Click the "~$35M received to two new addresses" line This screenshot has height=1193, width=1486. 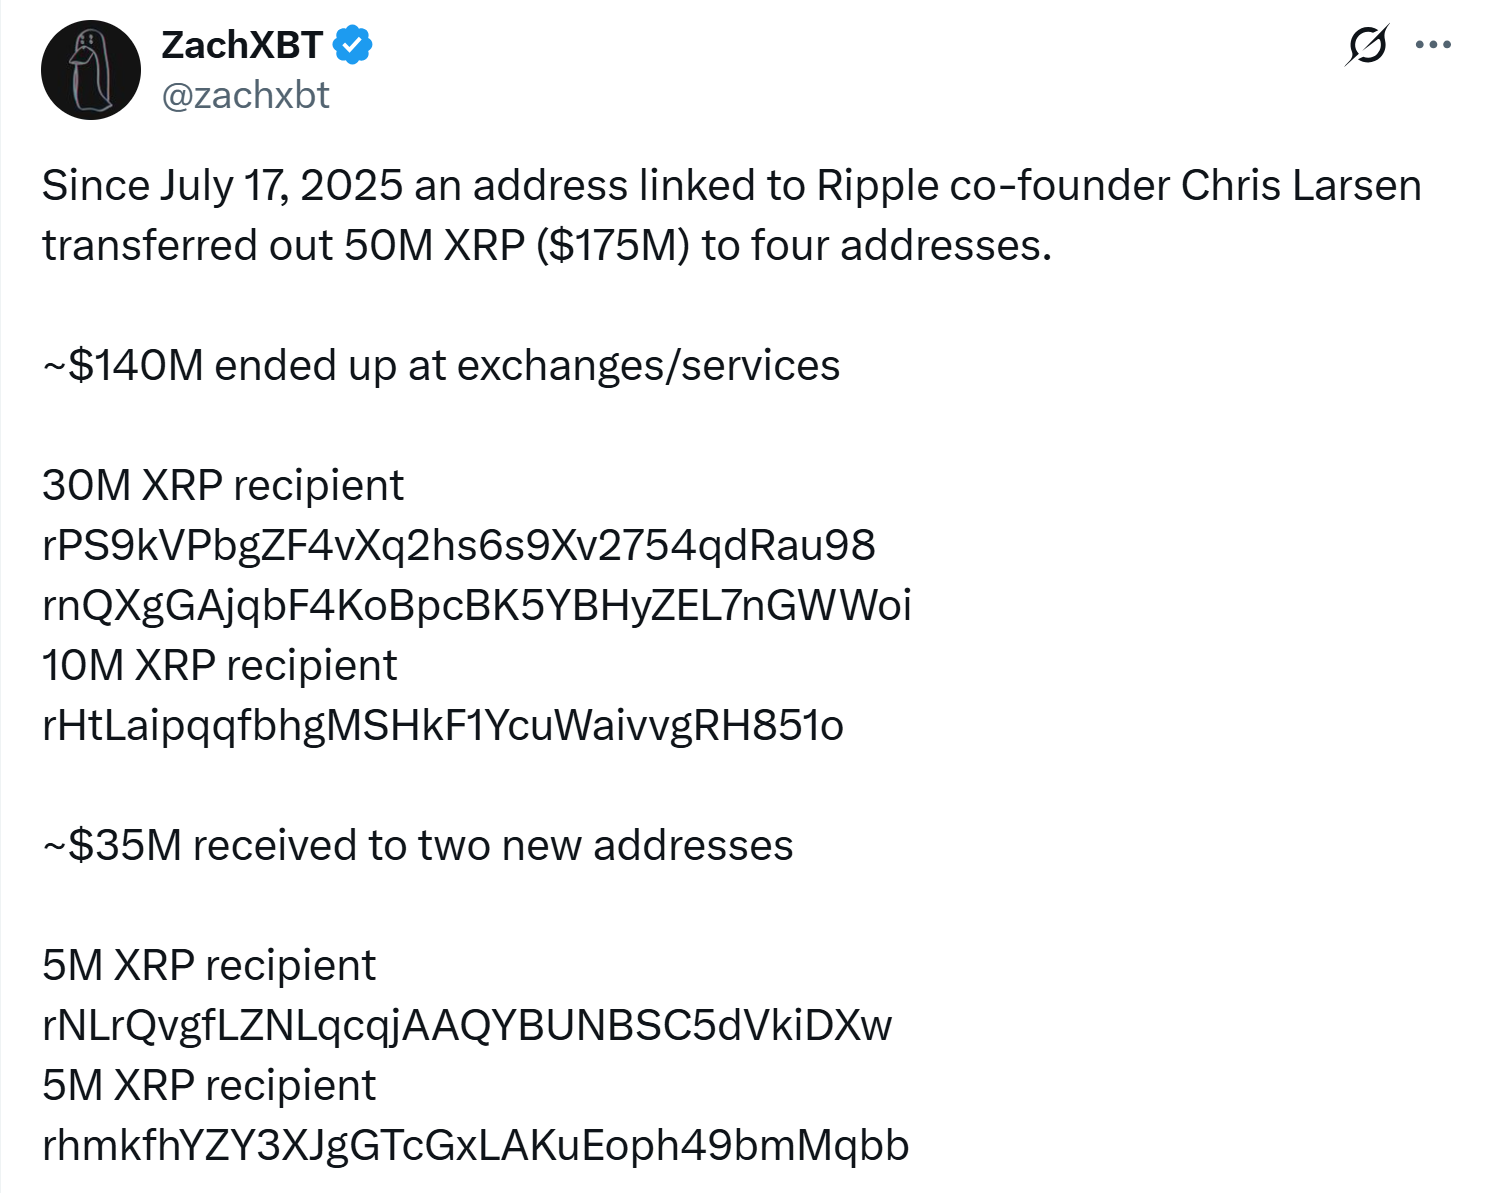(x=418, y=846)
